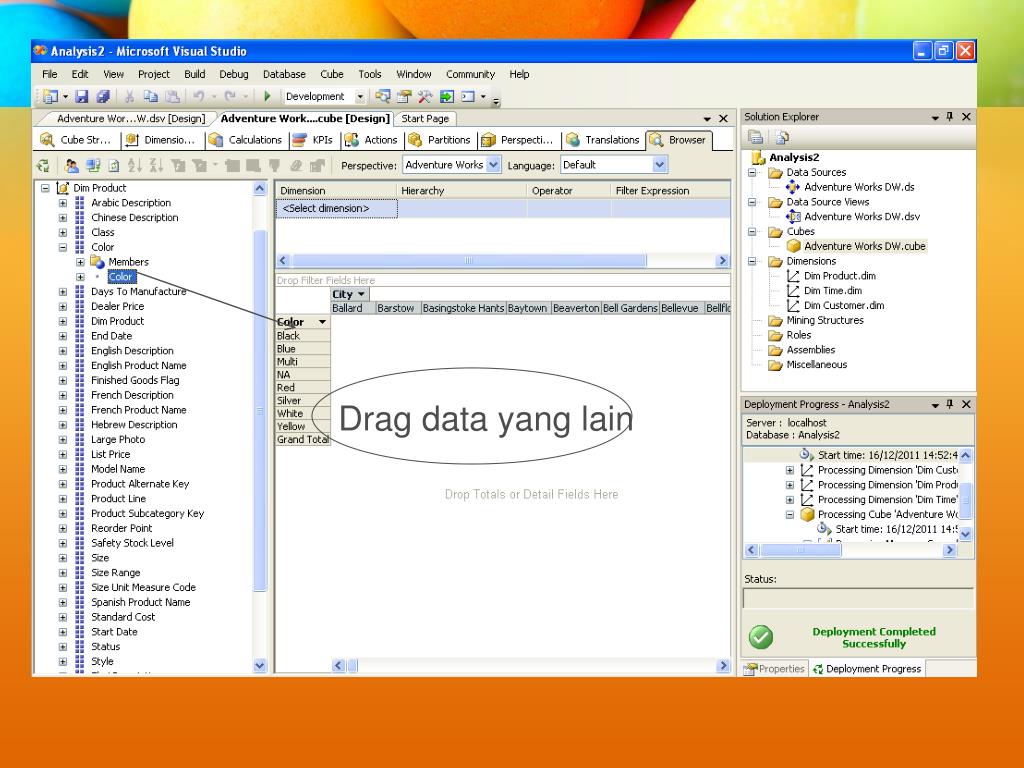Switch to Properties tab at bottom right
The height and width of the screenshot is (768, 1024).
(775, 669)
